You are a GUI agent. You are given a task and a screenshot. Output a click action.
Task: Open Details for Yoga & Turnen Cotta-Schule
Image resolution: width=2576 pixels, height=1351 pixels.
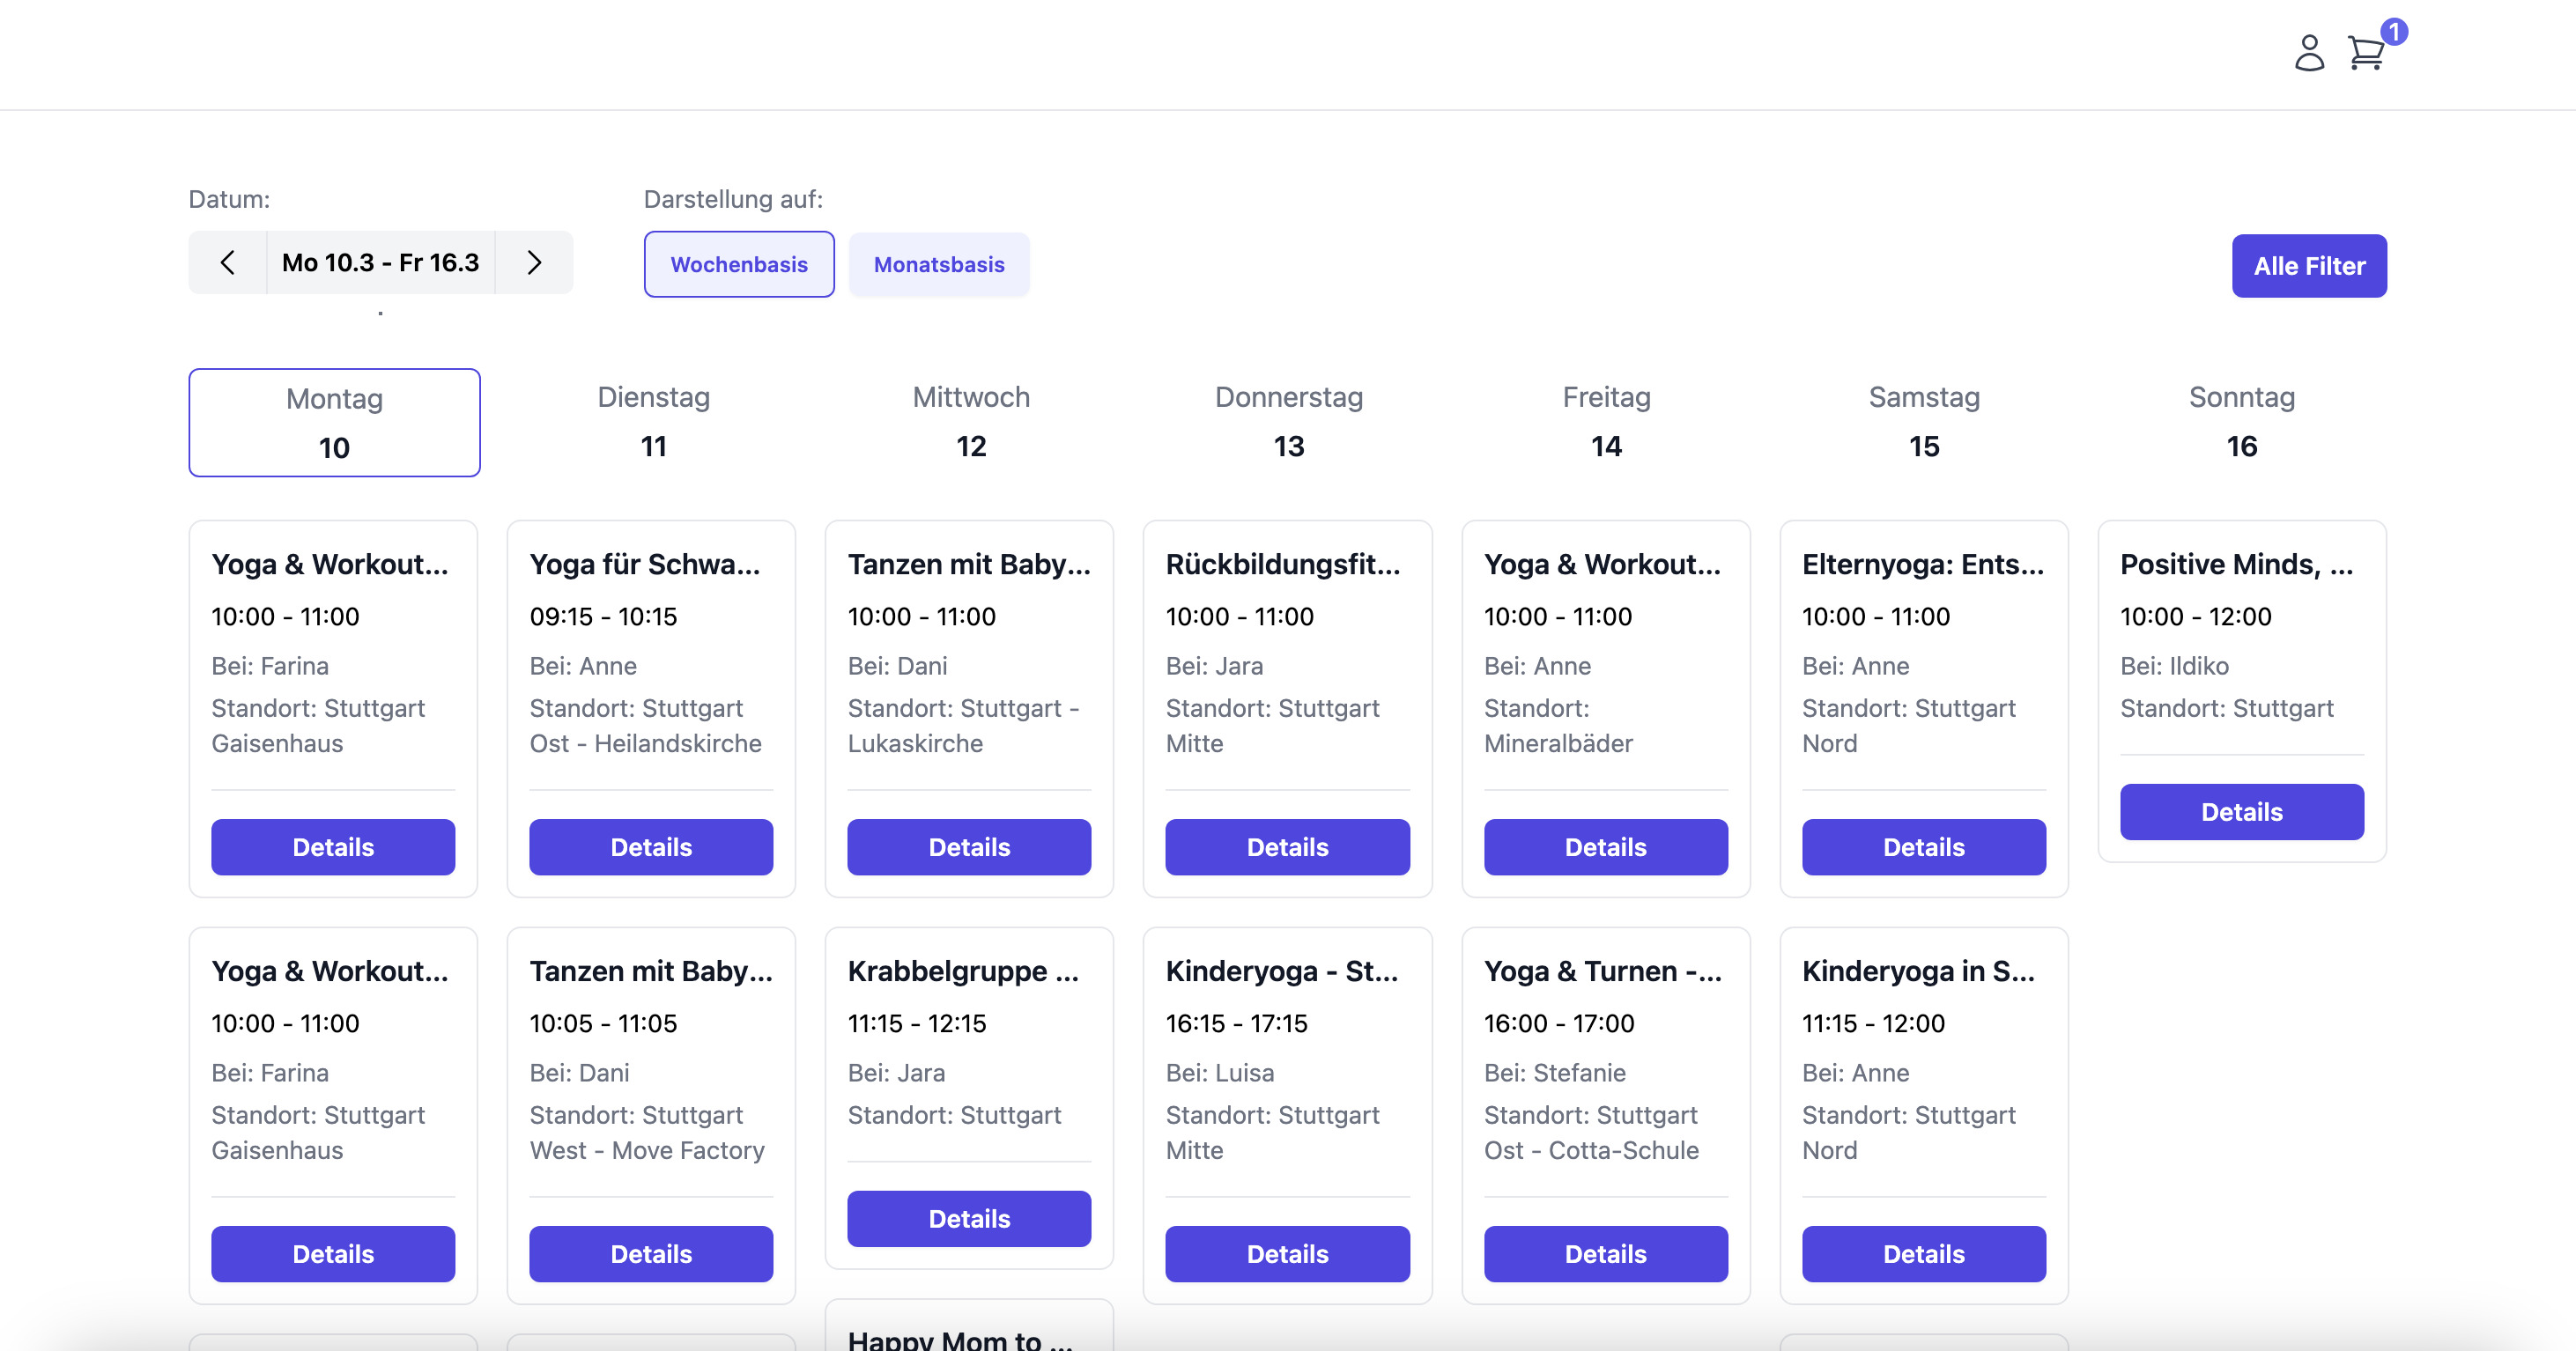coord(1605,1254)
